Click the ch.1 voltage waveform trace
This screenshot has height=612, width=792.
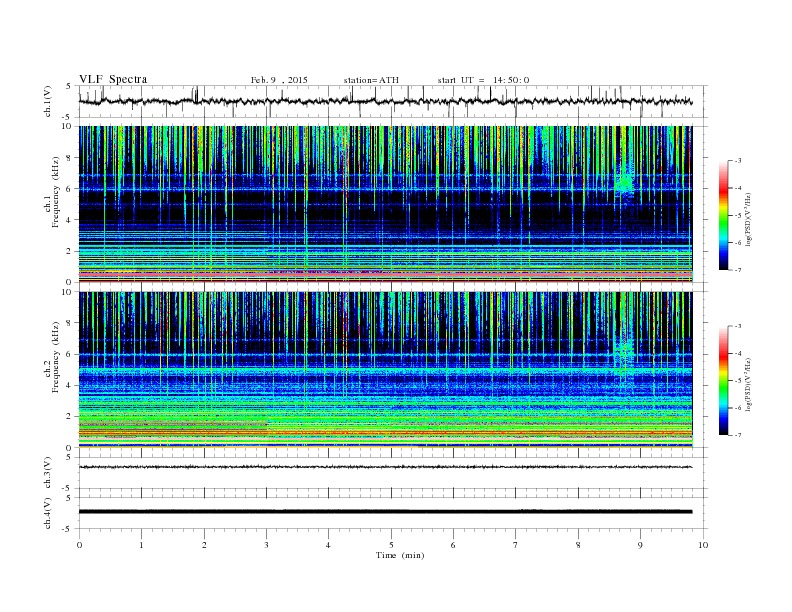(385, 101)
